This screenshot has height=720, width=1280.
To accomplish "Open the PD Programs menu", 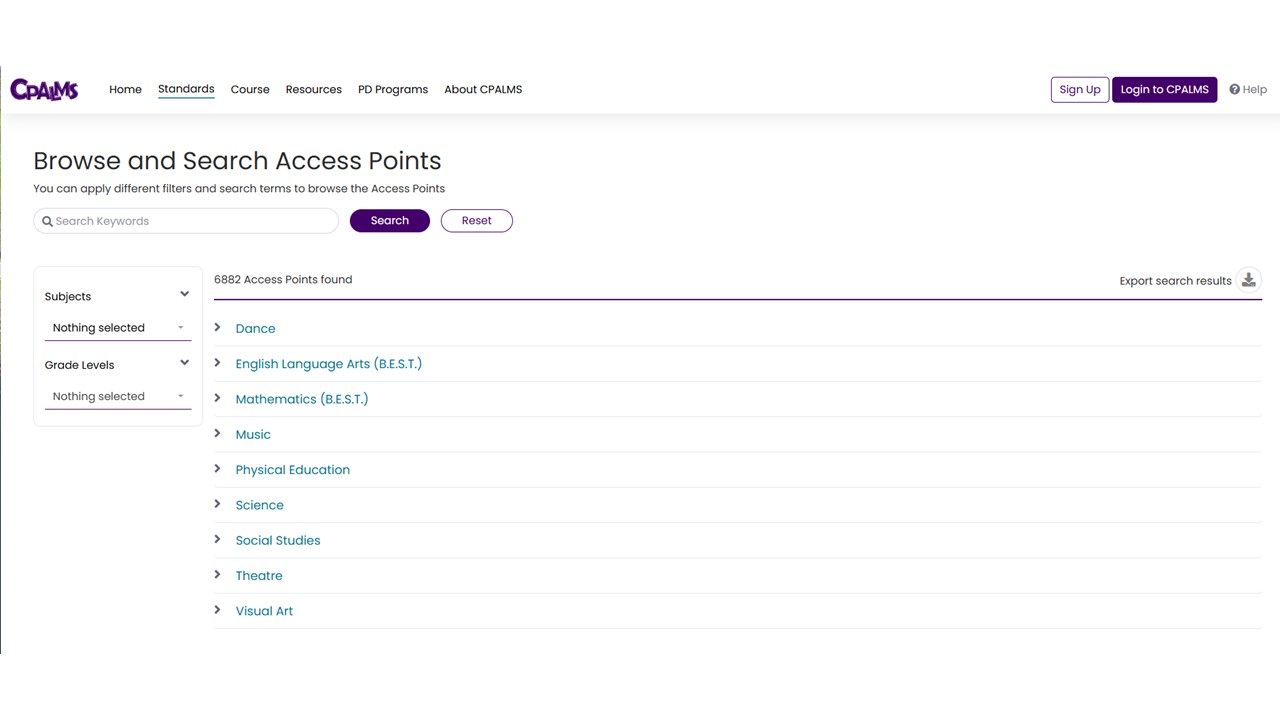I will click(393, 89).
